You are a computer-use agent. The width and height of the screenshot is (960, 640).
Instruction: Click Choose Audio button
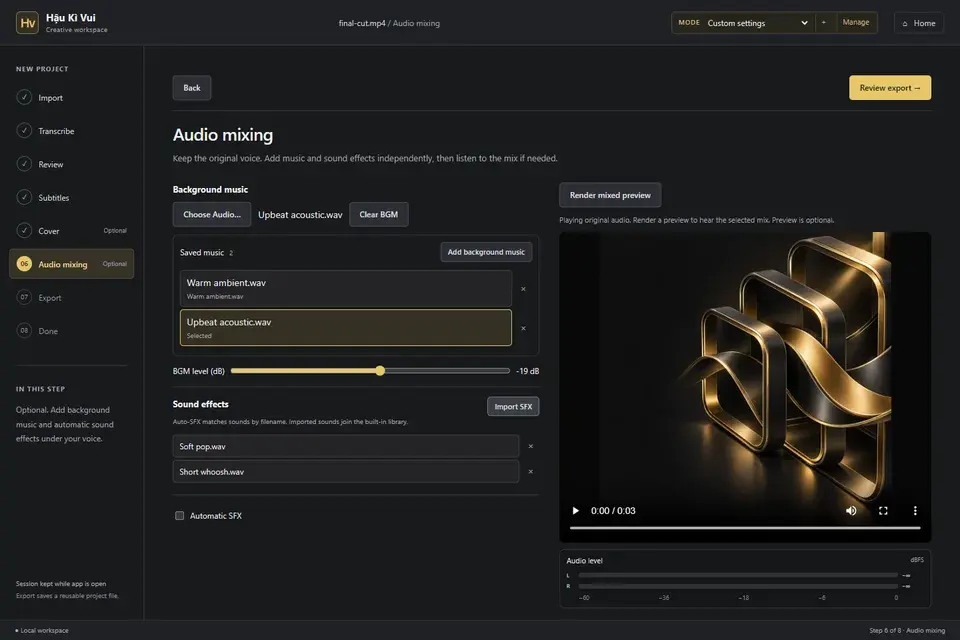tap(212, 214)
